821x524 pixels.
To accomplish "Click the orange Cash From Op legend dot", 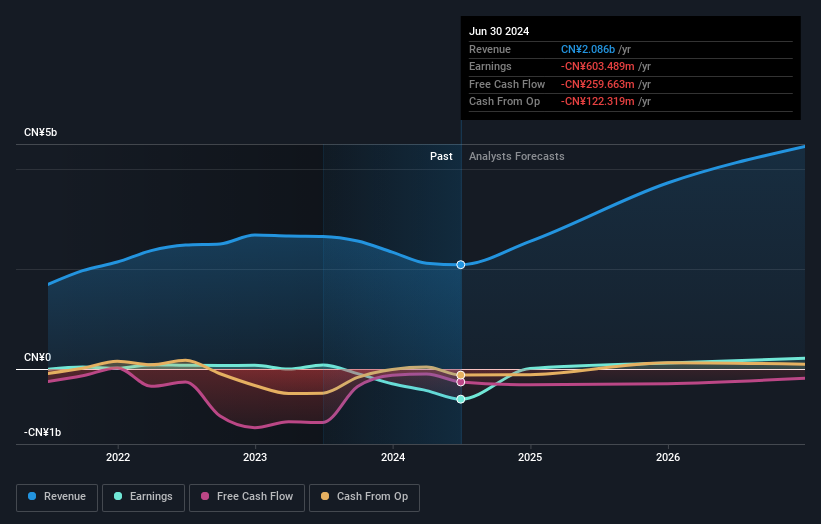I will click(325, 496).
